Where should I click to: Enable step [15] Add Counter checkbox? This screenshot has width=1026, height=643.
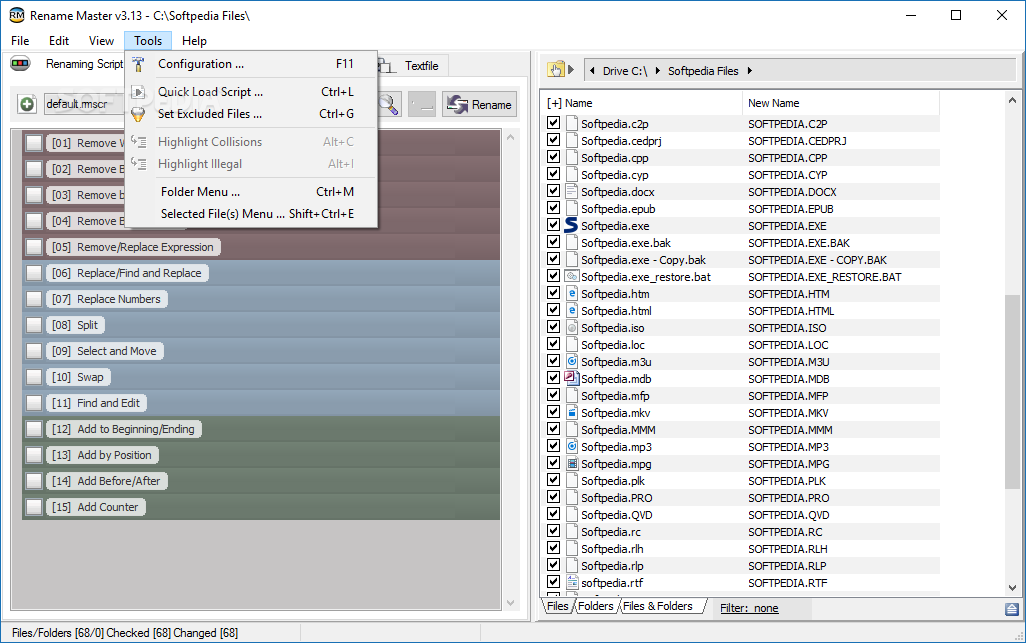click(34, 508)
